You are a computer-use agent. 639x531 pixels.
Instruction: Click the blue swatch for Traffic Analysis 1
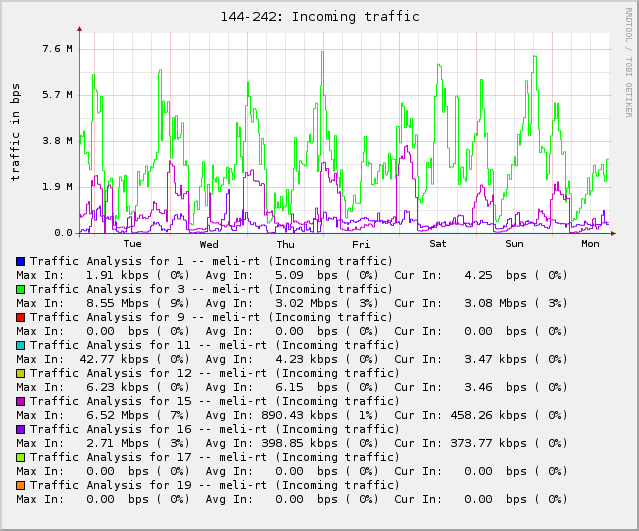20,261
